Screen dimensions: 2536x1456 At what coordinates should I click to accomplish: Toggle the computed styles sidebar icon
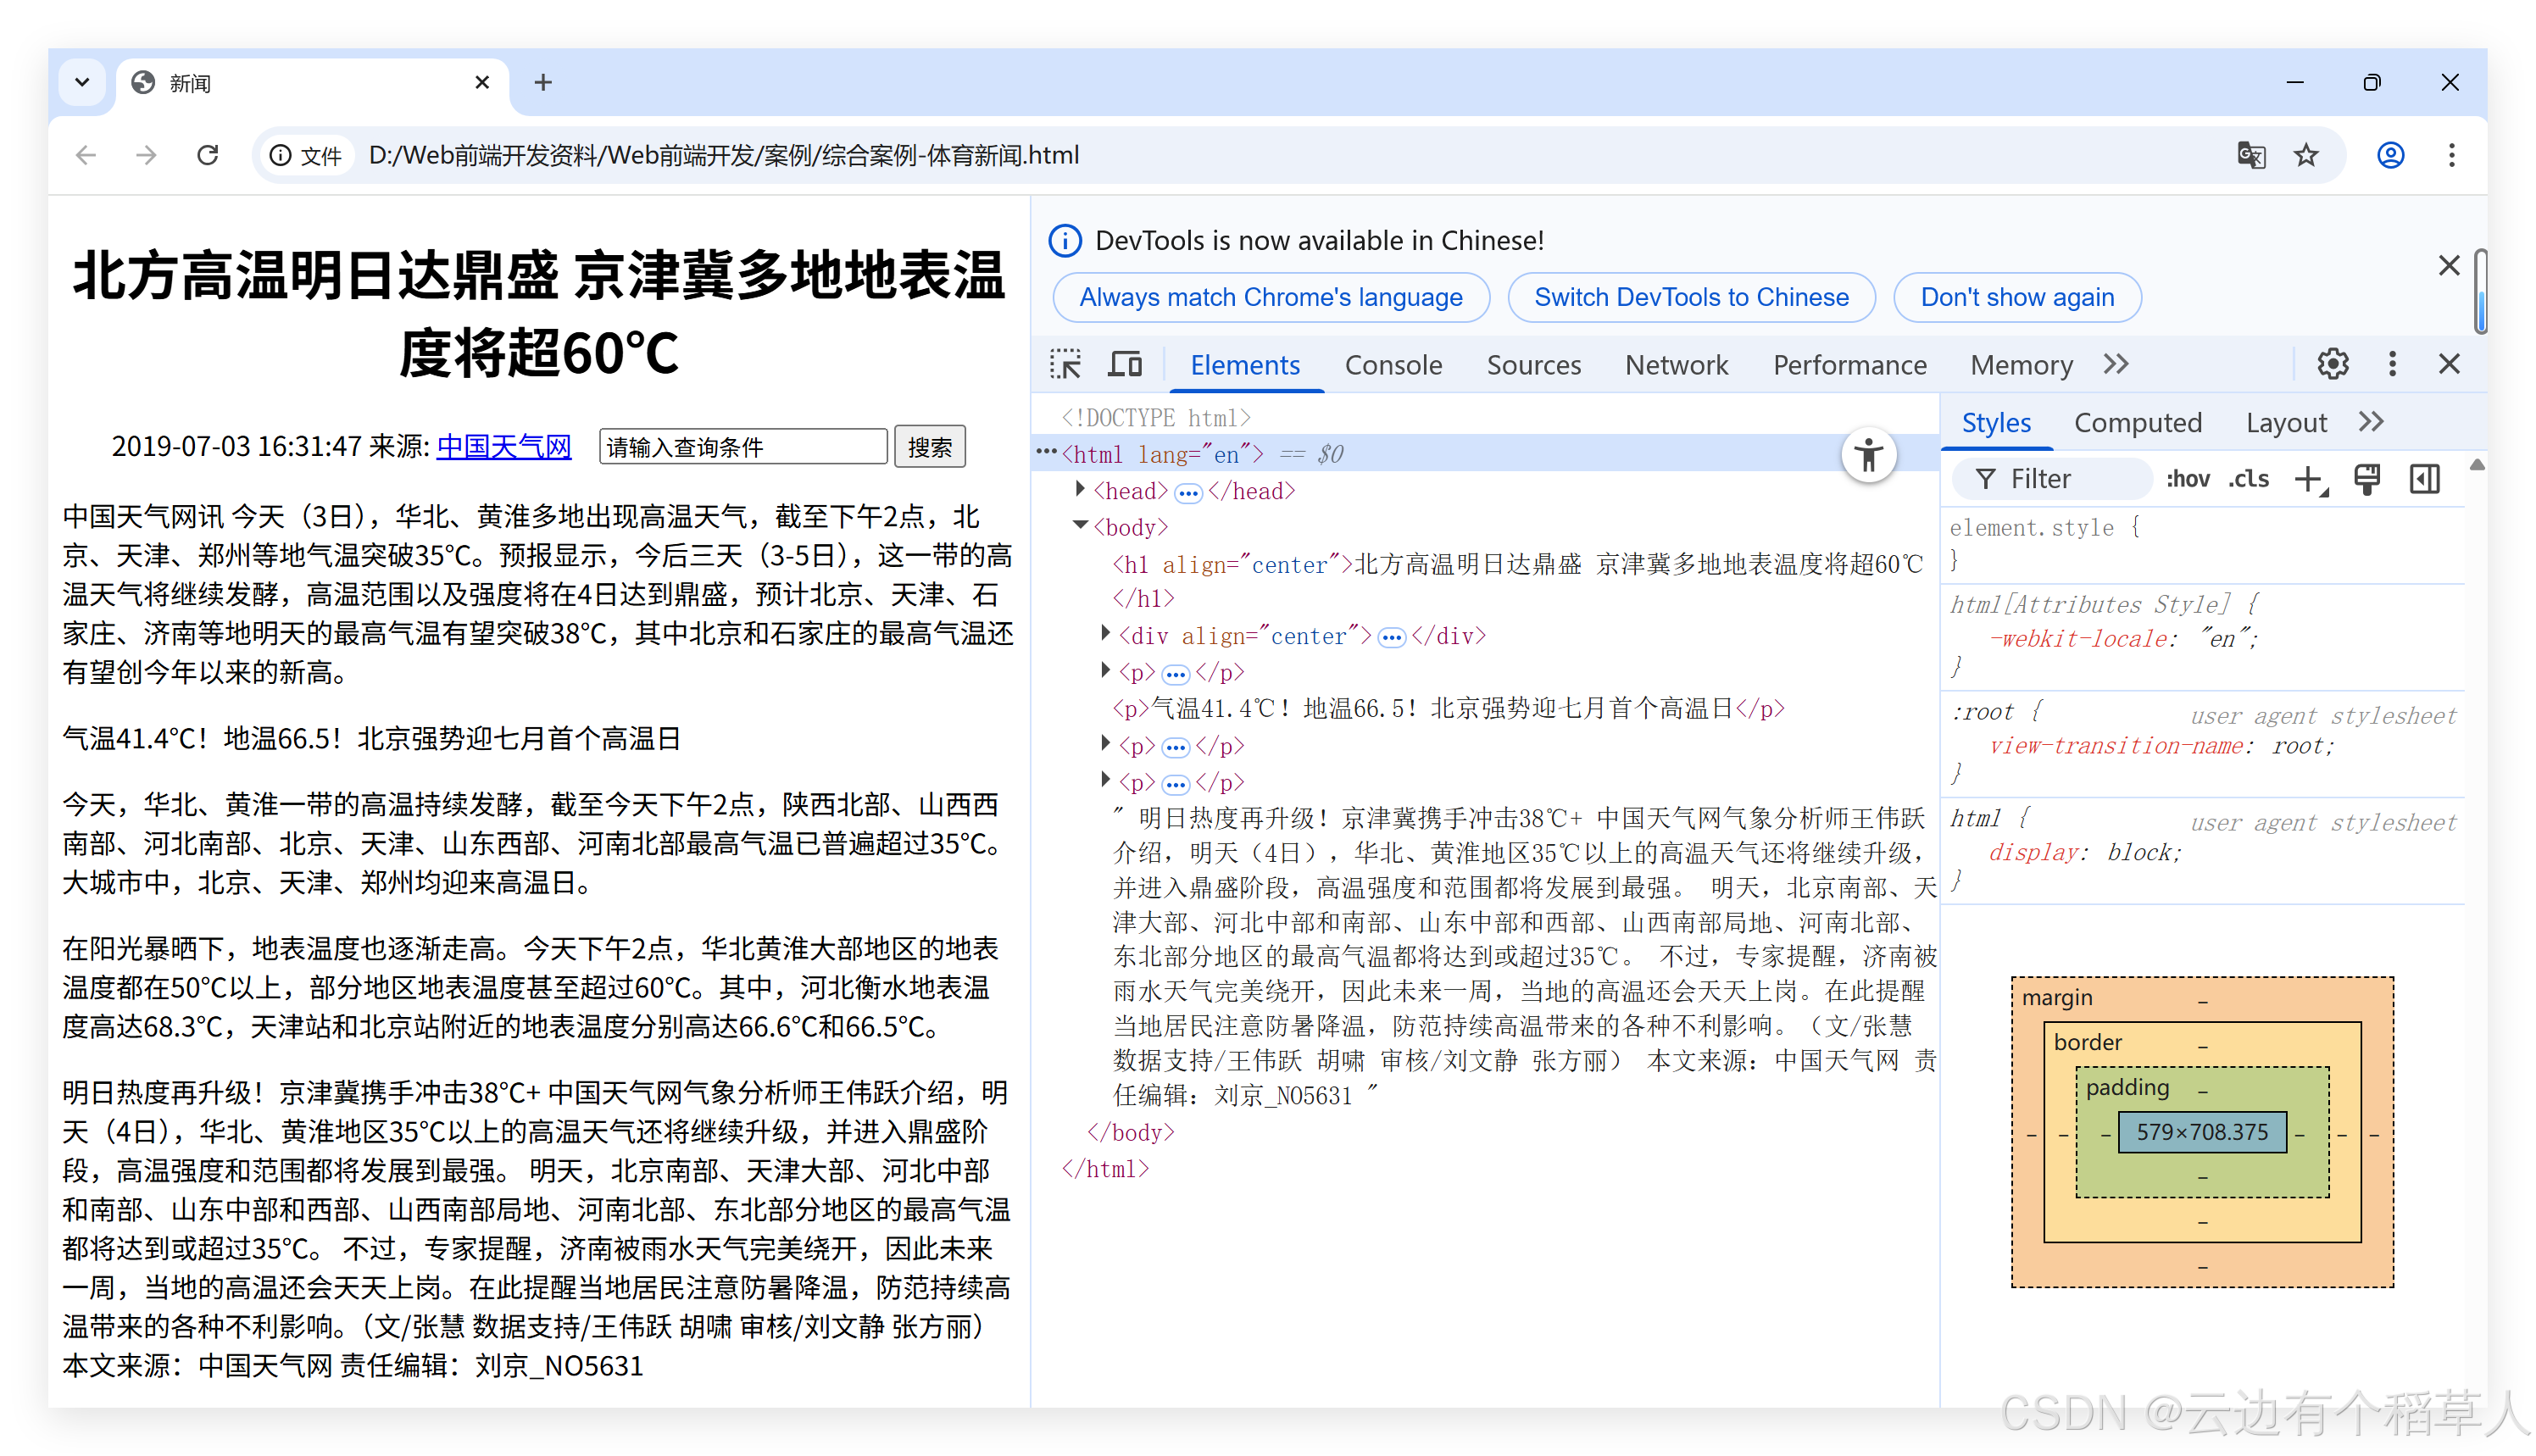[2425, 479]
